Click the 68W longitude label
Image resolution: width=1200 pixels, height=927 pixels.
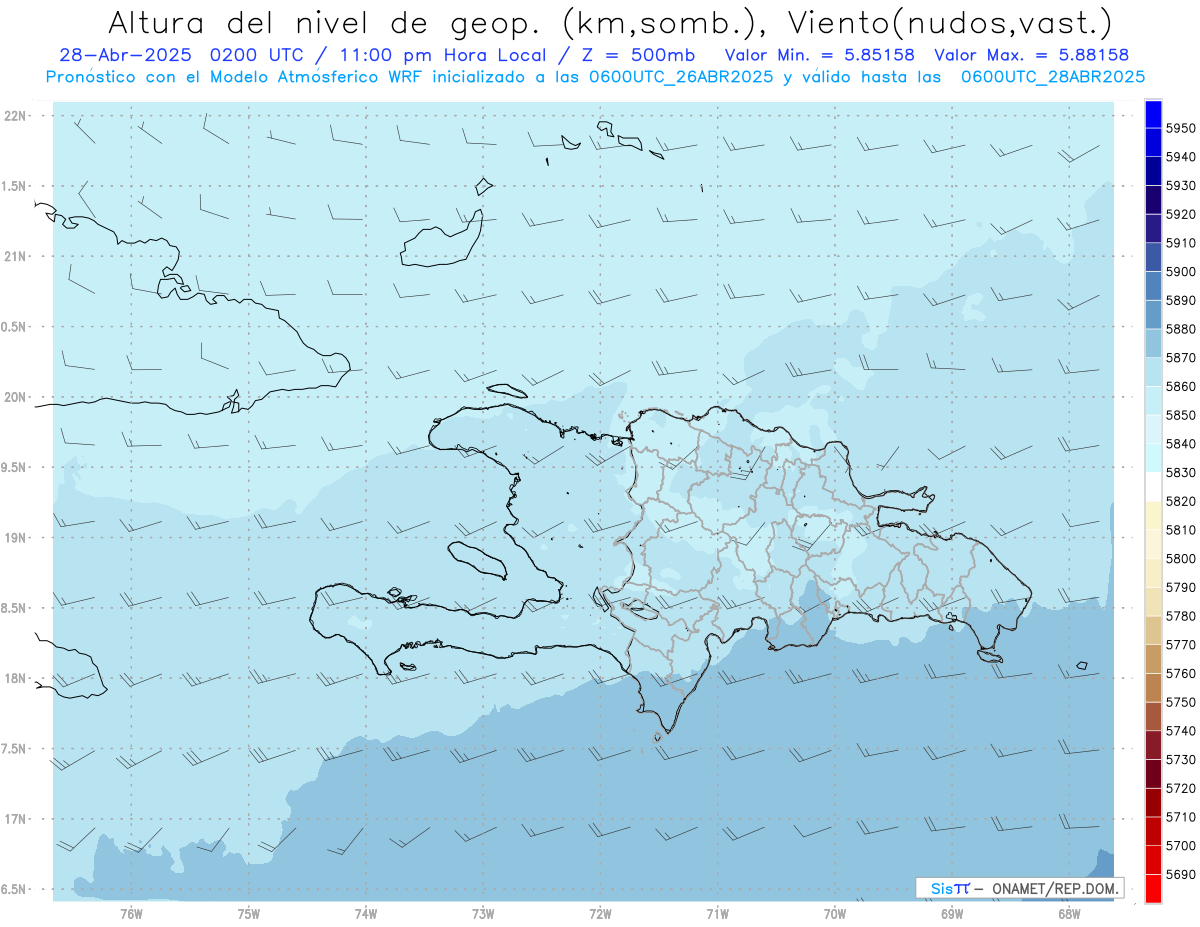(x=1069, y=913)
